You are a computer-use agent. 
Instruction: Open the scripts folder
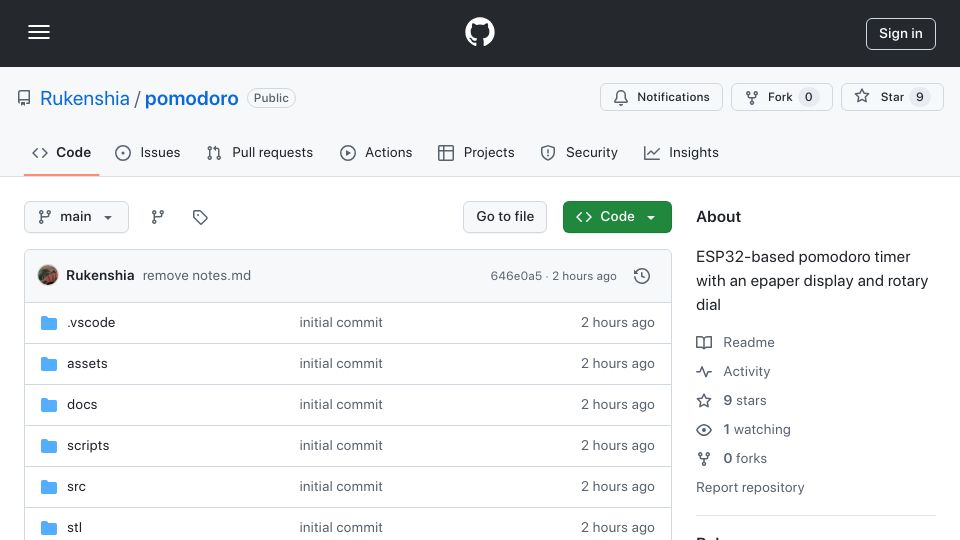(88, 446)
